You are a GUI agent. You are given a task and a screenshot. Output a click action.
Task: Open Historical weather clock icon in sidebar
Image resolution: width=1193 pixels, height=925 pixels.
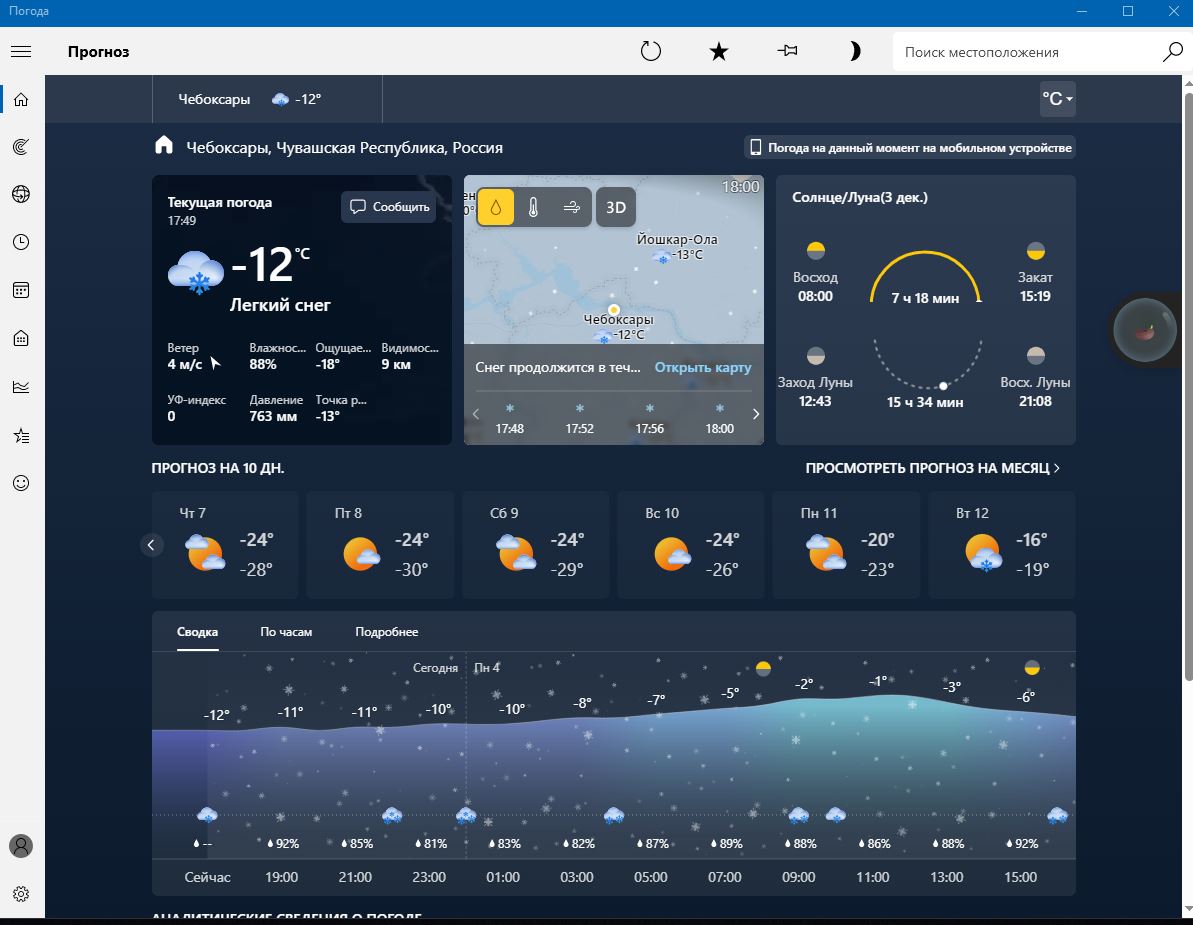(x=21, y=242)
